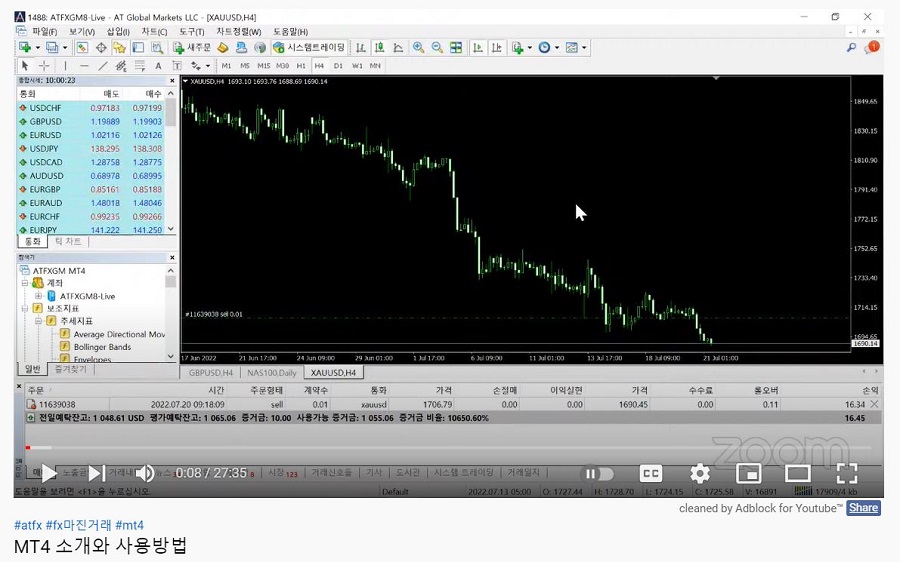Close the Navigator panel
900x562 pixels.
pyautogui.click(x=172, y=258)
